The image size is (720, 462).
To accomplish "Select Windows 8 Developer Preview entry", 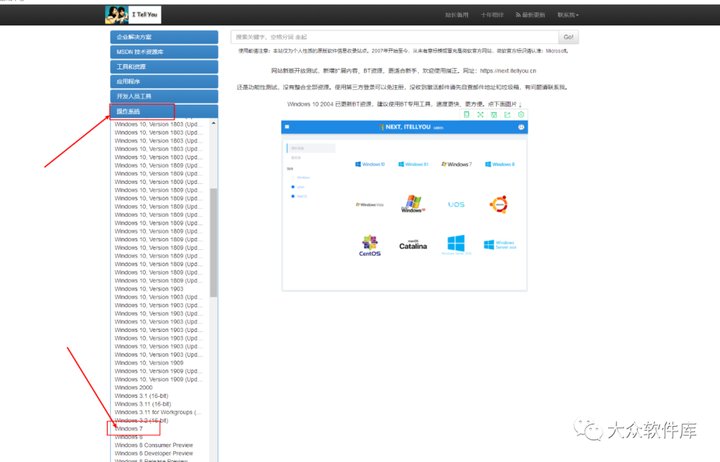I will point(154,454).
